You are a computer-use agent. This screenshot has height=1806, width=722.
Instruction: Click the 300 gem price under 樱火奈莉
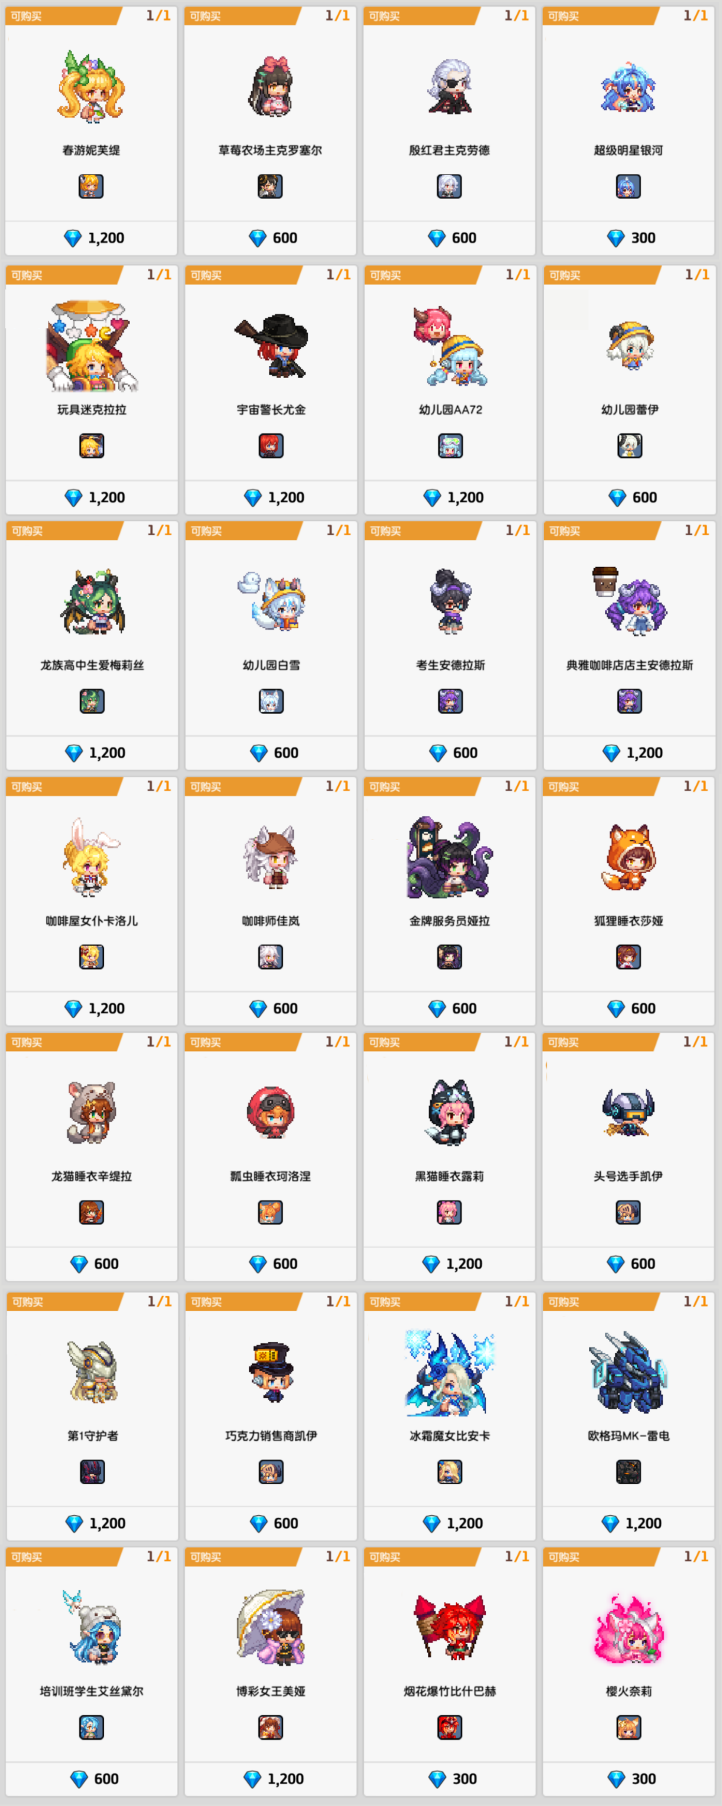[x=631, y=1779]
